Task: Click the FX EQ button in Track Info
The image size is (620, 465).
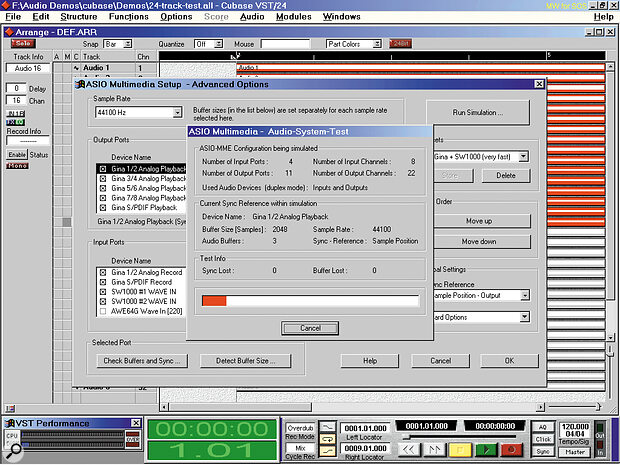Action: (16, 122)
